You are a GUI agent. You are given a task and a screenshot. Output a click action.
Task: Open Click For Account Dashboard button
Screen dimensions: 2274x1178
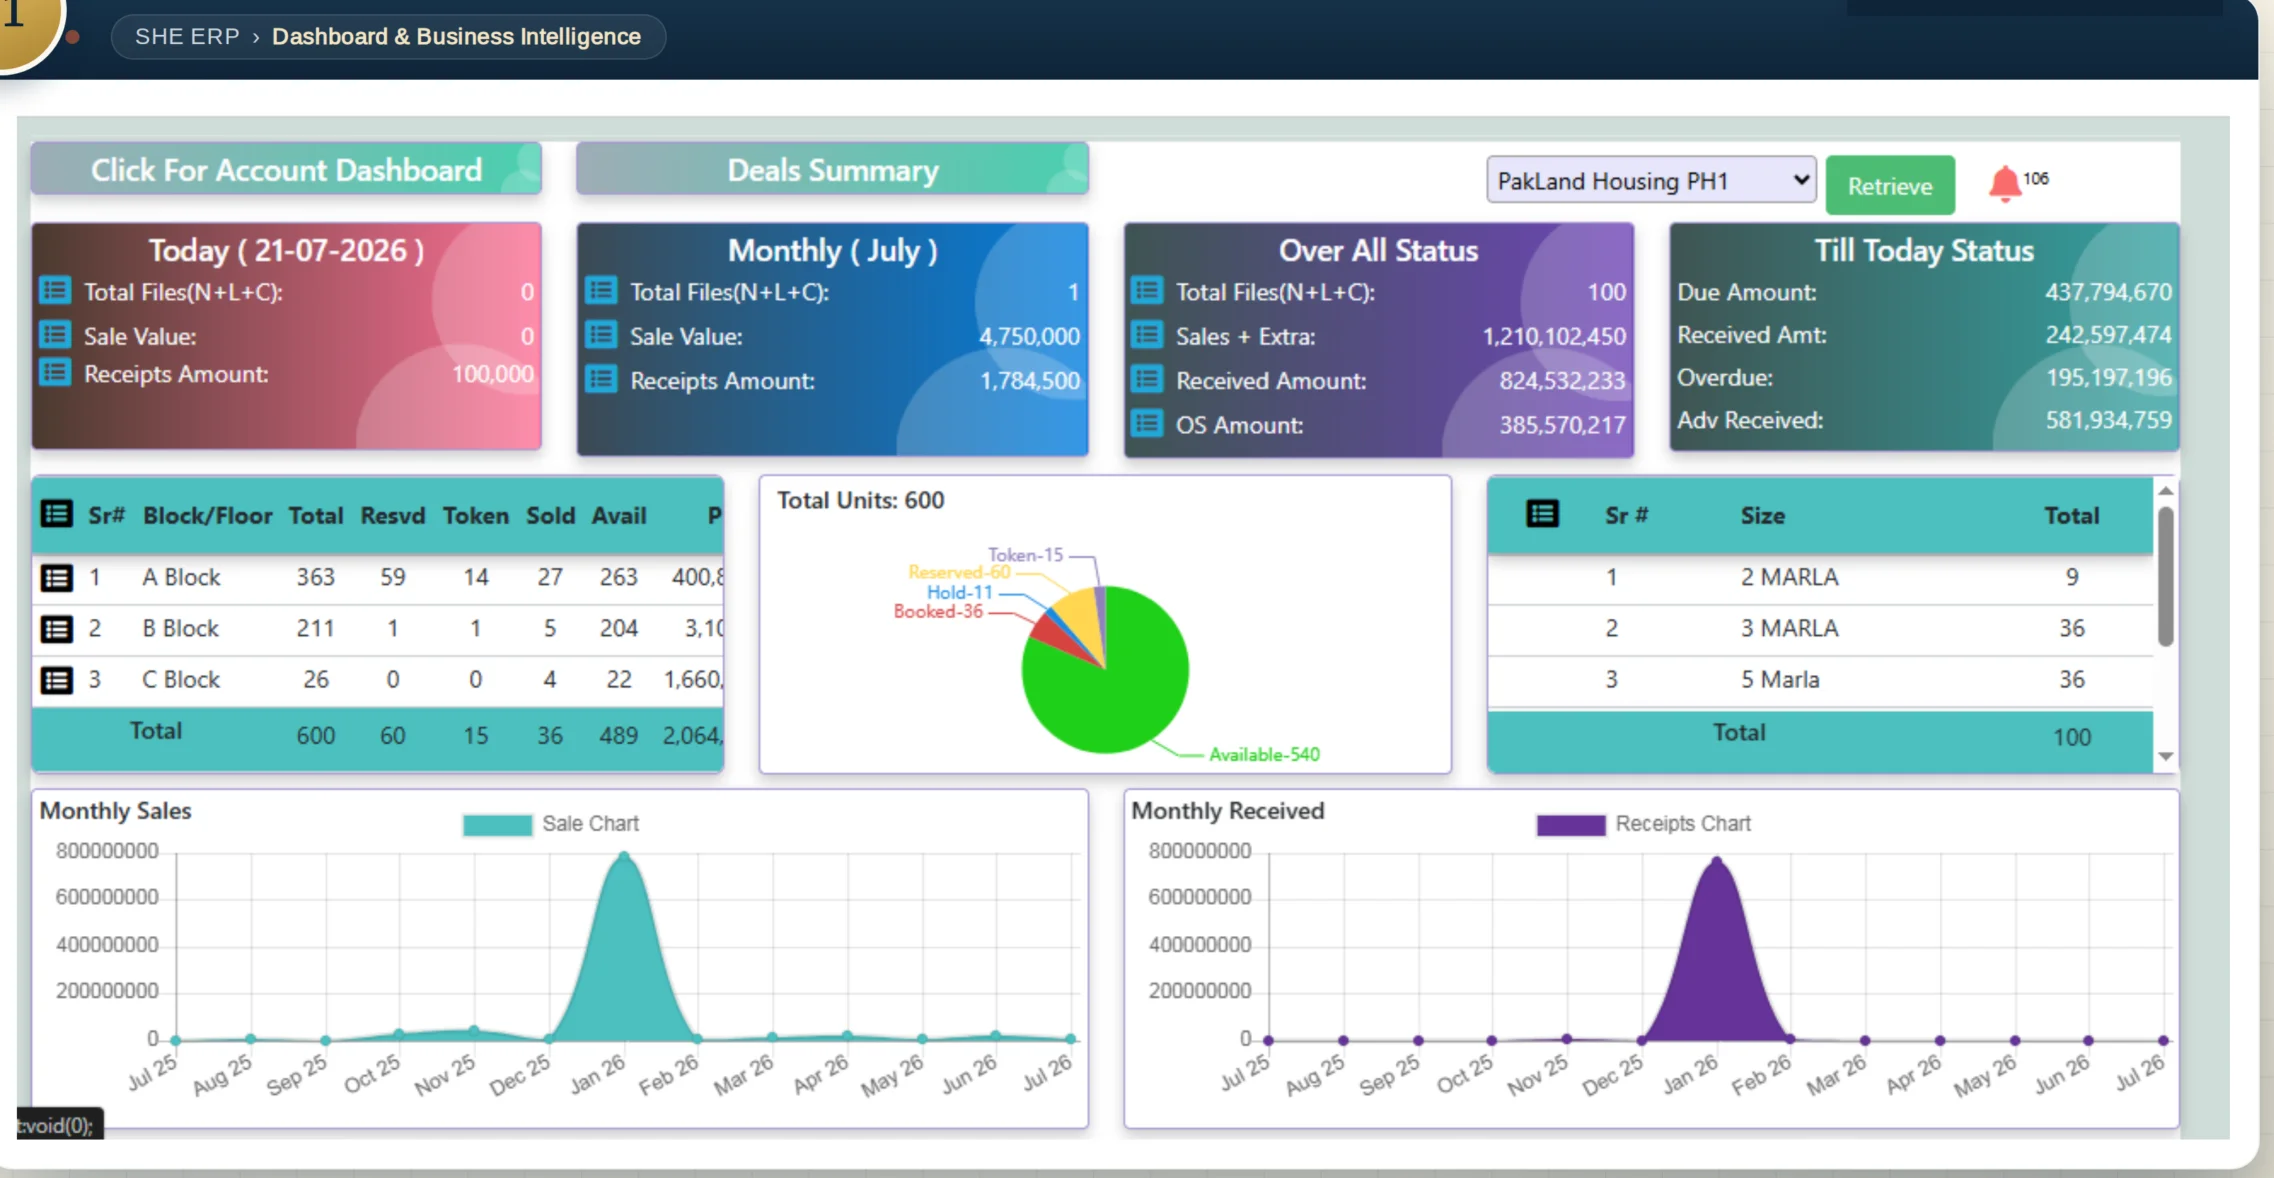pos(286,169)
